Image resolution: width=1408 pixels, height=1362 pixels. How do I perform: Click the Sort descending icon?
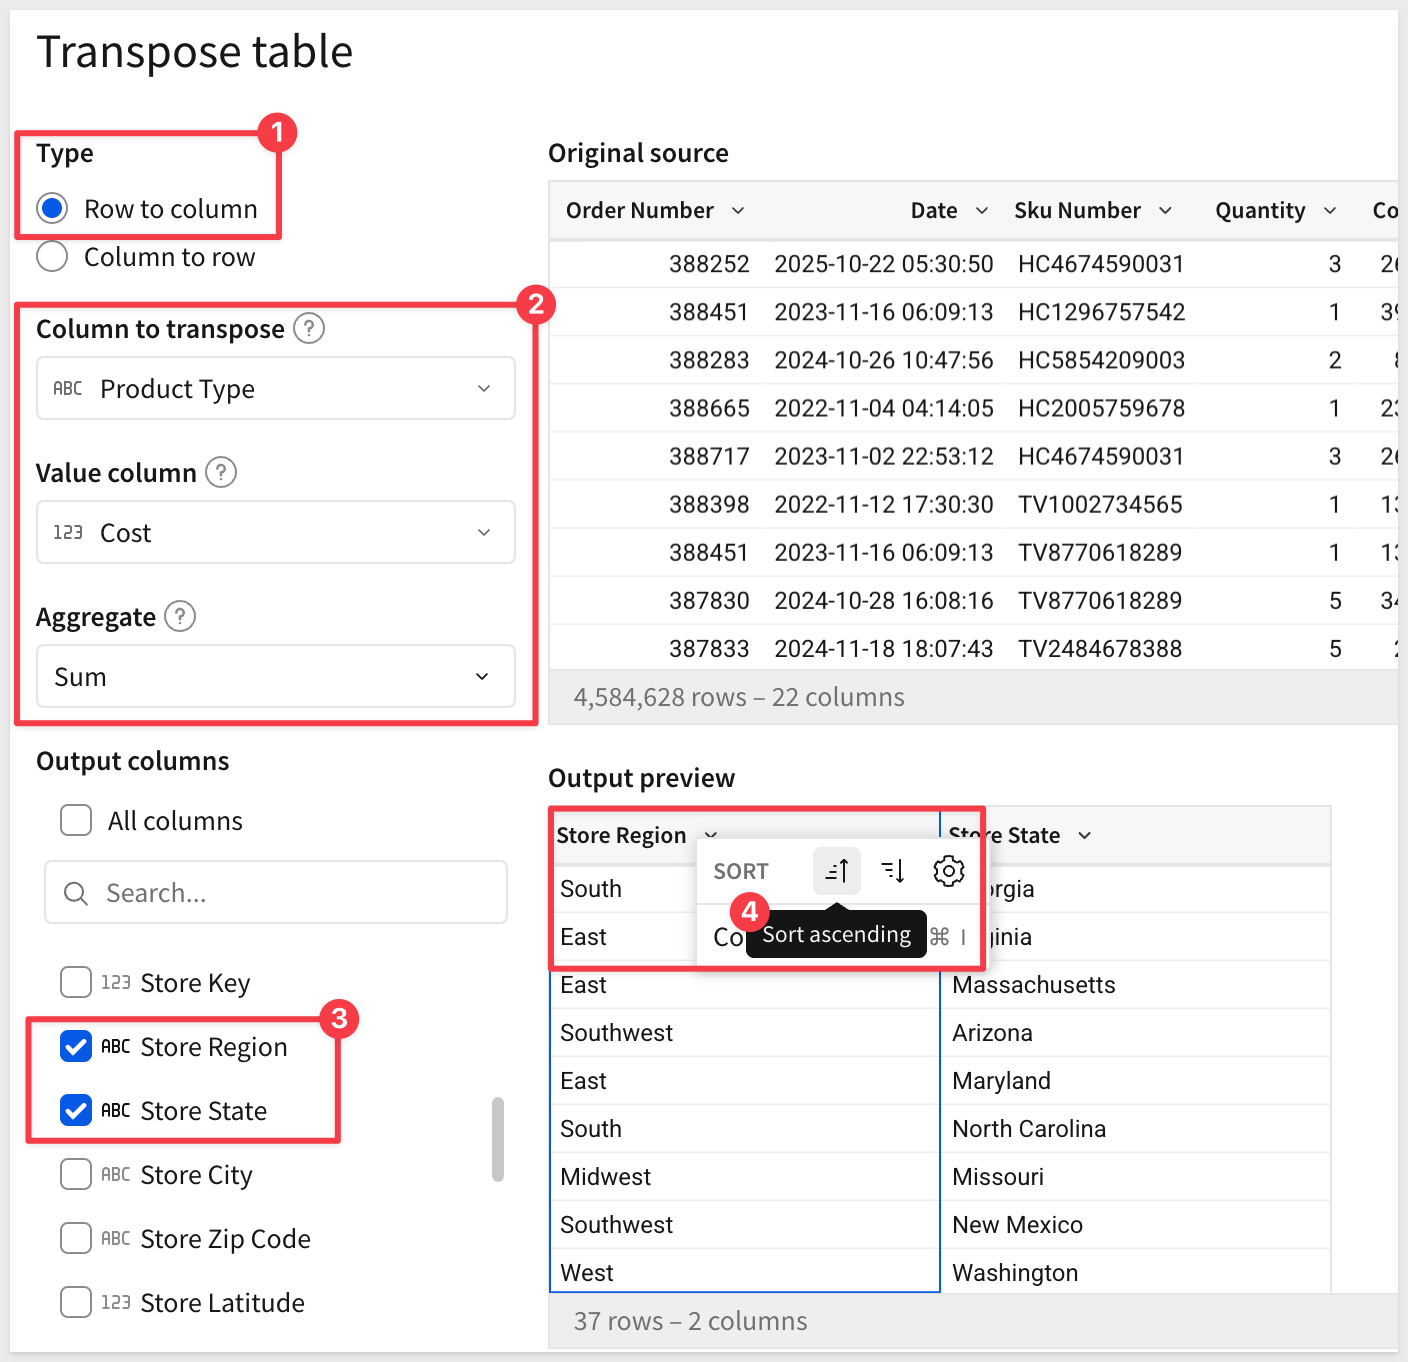(x=893, y=871)
